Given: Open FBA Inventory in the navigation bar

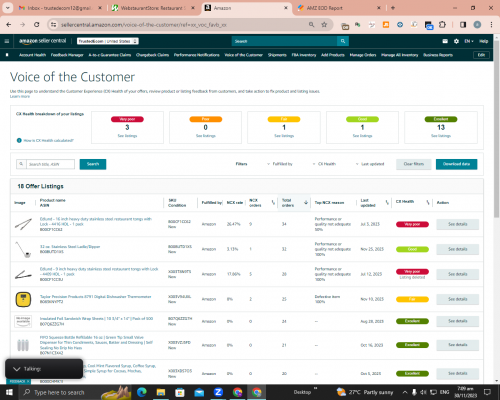Looking at the screenshot, I should click(304, 55).
